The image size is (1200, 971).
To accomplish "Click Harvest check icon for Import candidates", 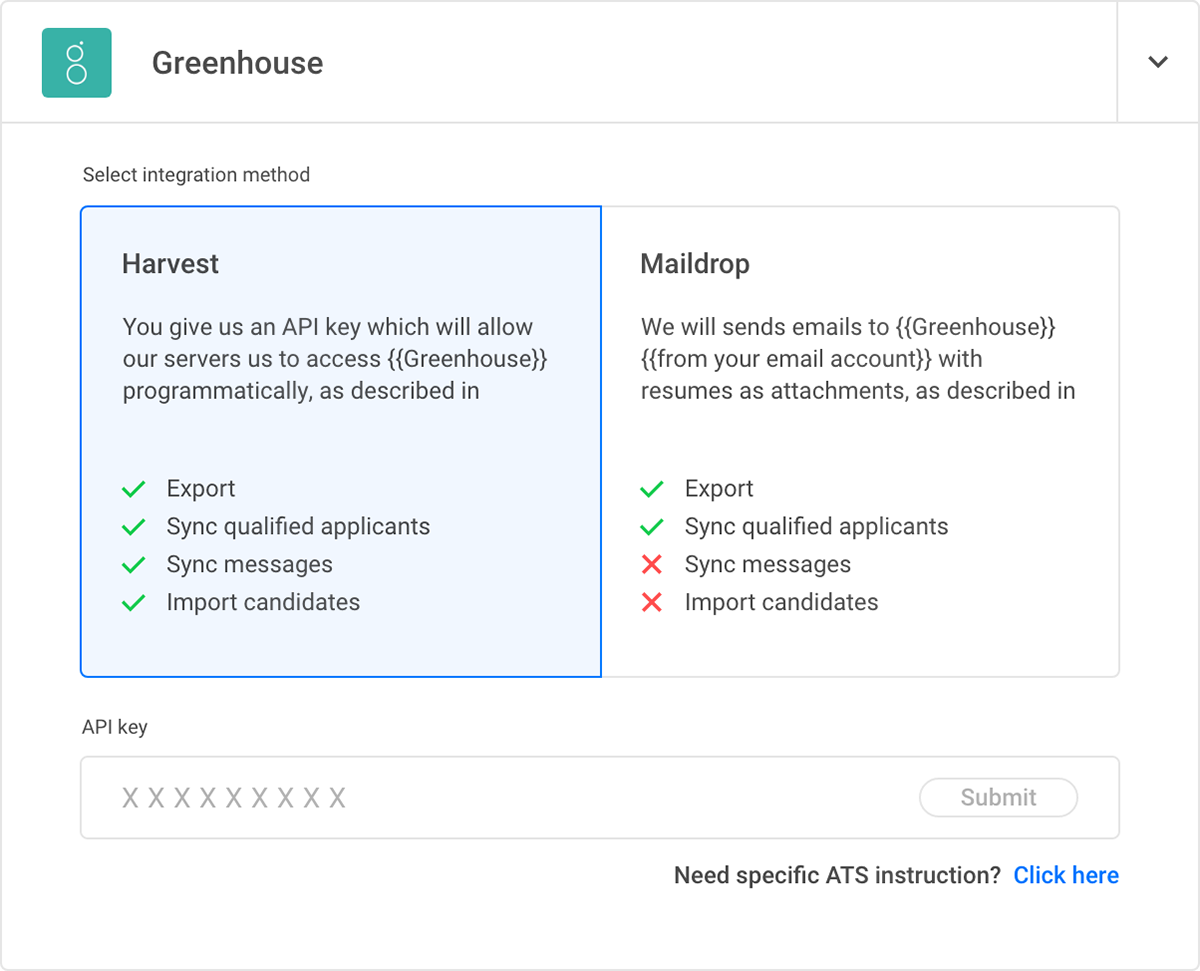I will click(134, 603).
